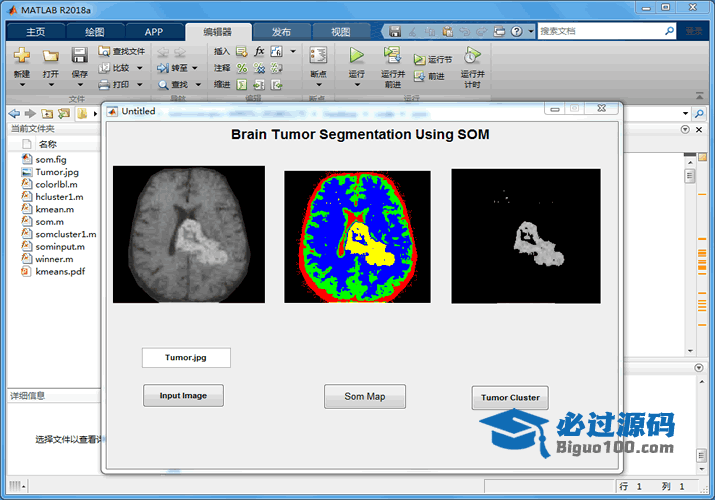
Task: Switch to the Plots (绘图) tab
Action: (x=95, y=32)
